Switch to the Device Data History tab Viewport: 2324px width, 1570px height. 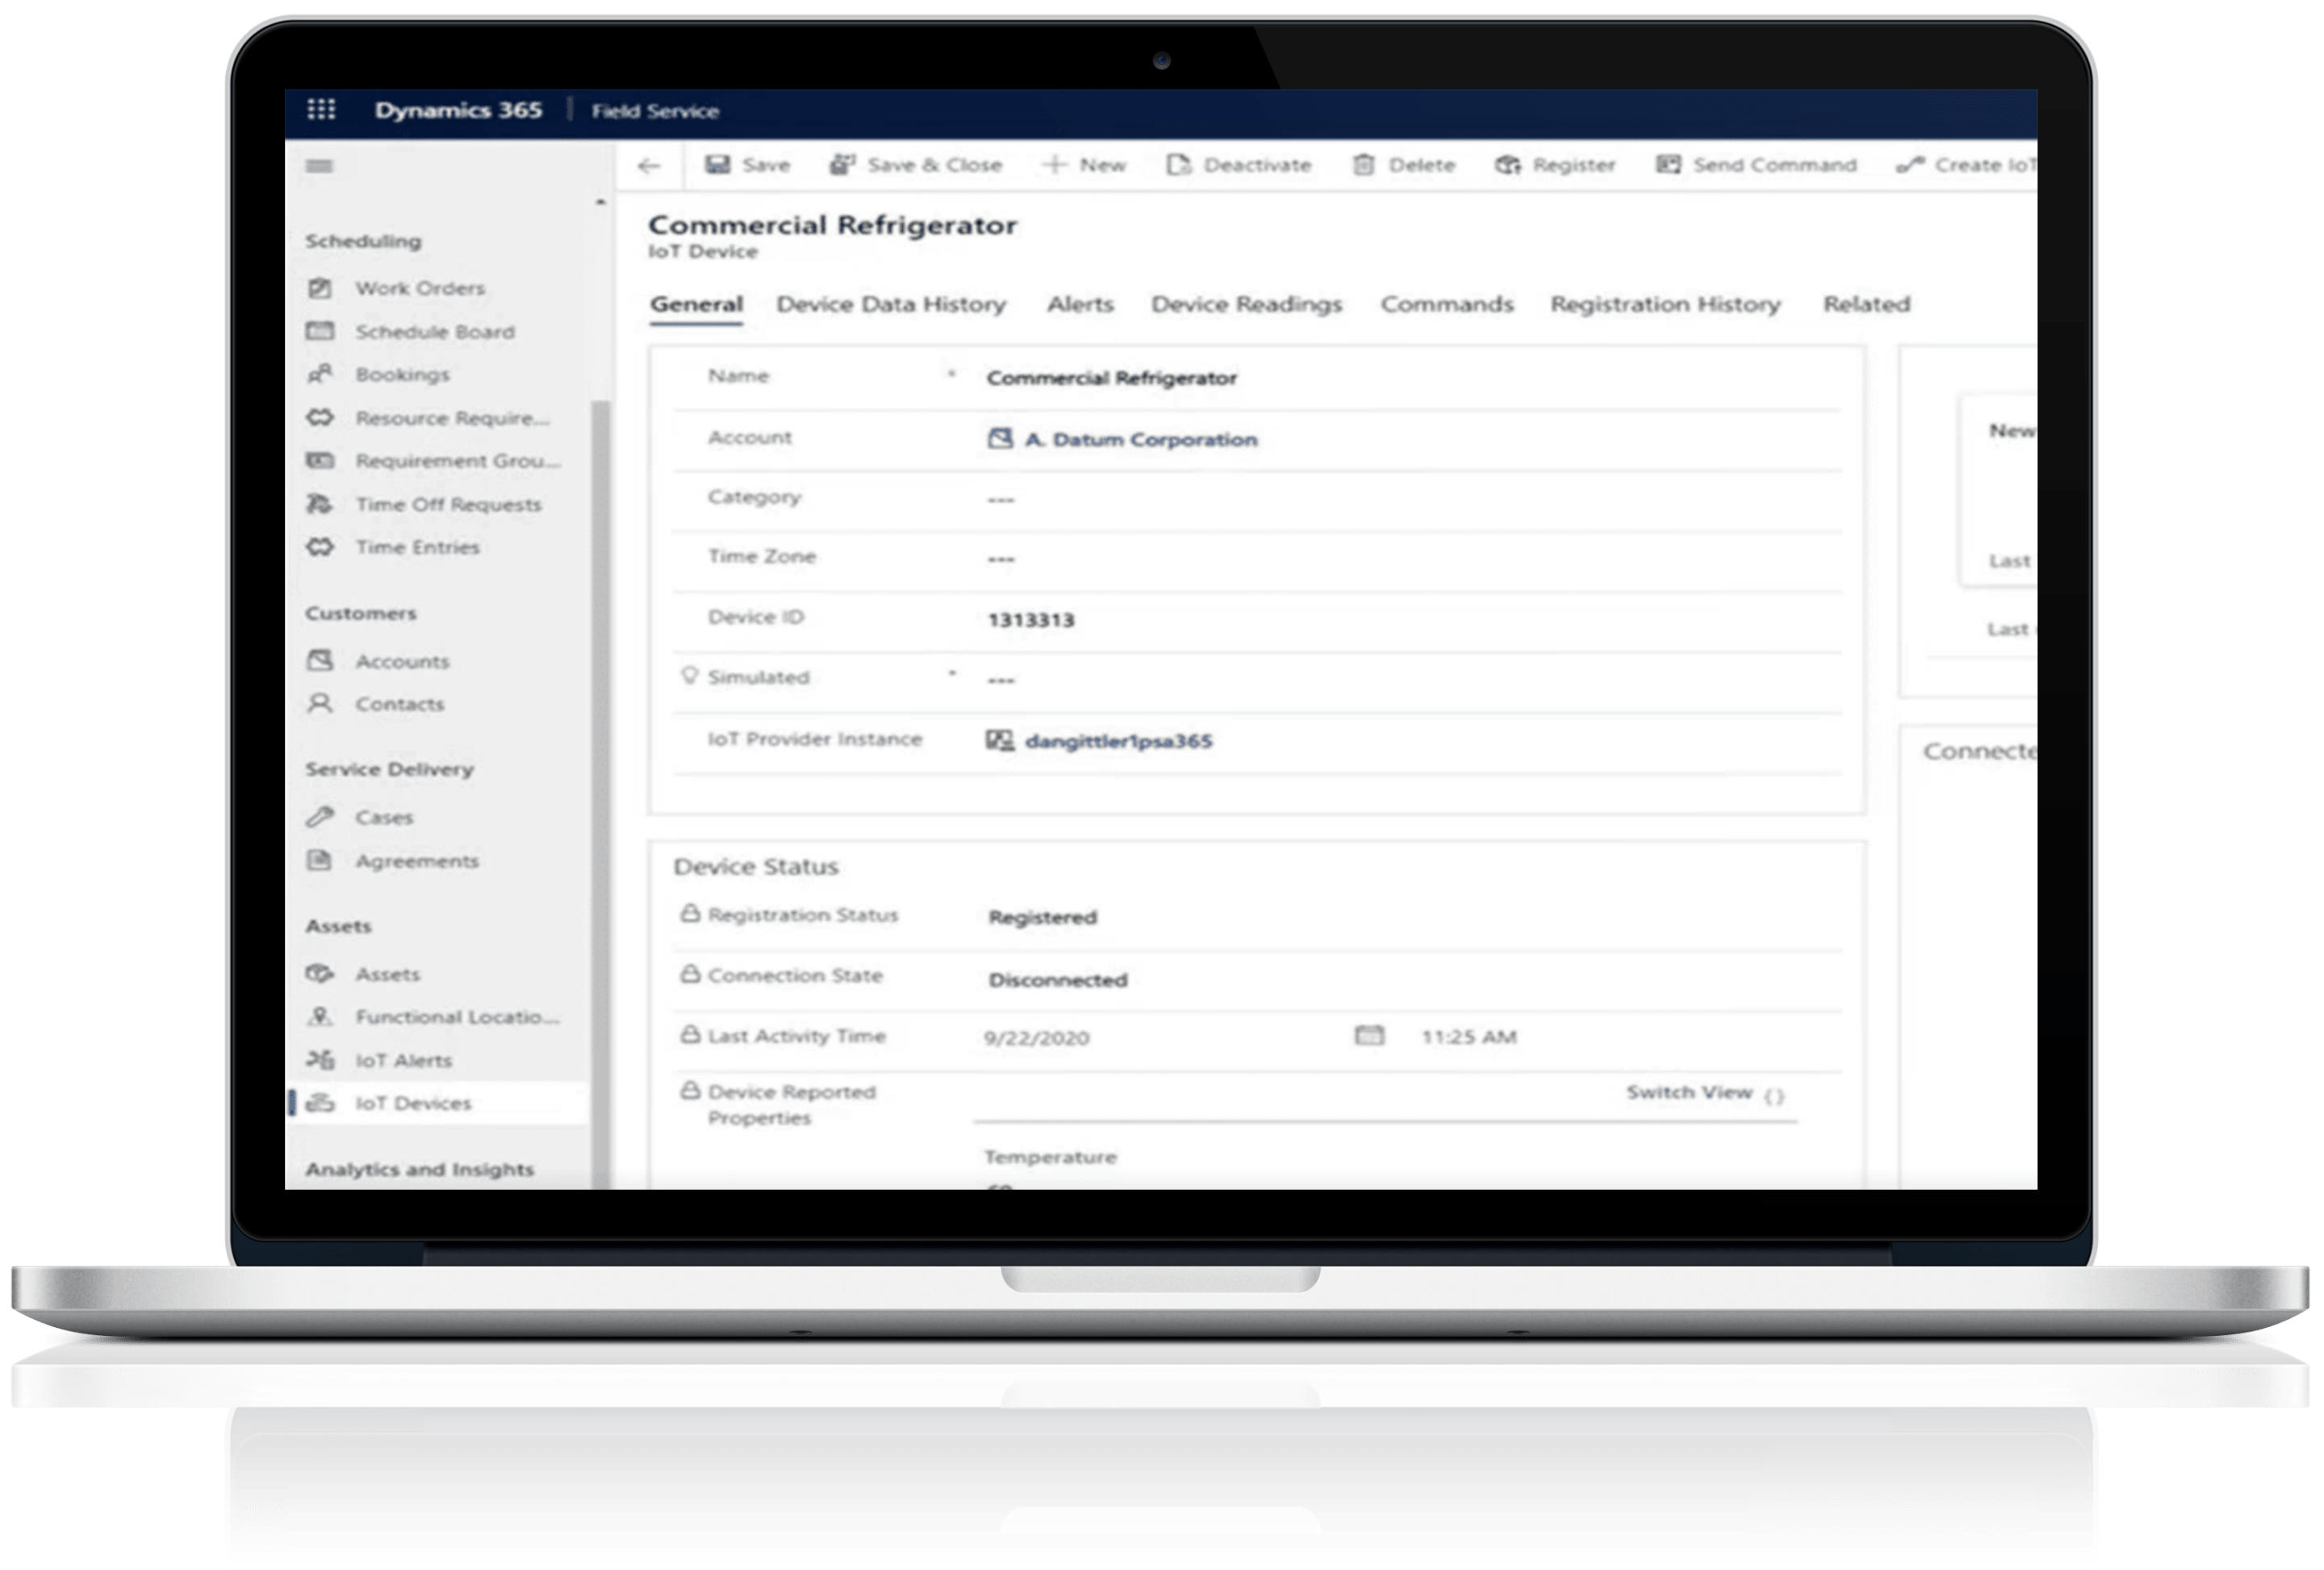click(x=891, y=304)
